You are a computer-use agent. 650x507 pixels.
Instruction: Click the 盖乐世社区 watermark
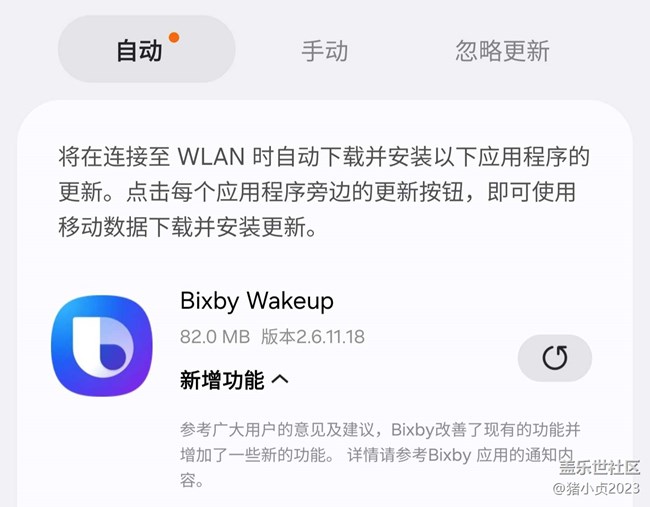coord(599,468)
